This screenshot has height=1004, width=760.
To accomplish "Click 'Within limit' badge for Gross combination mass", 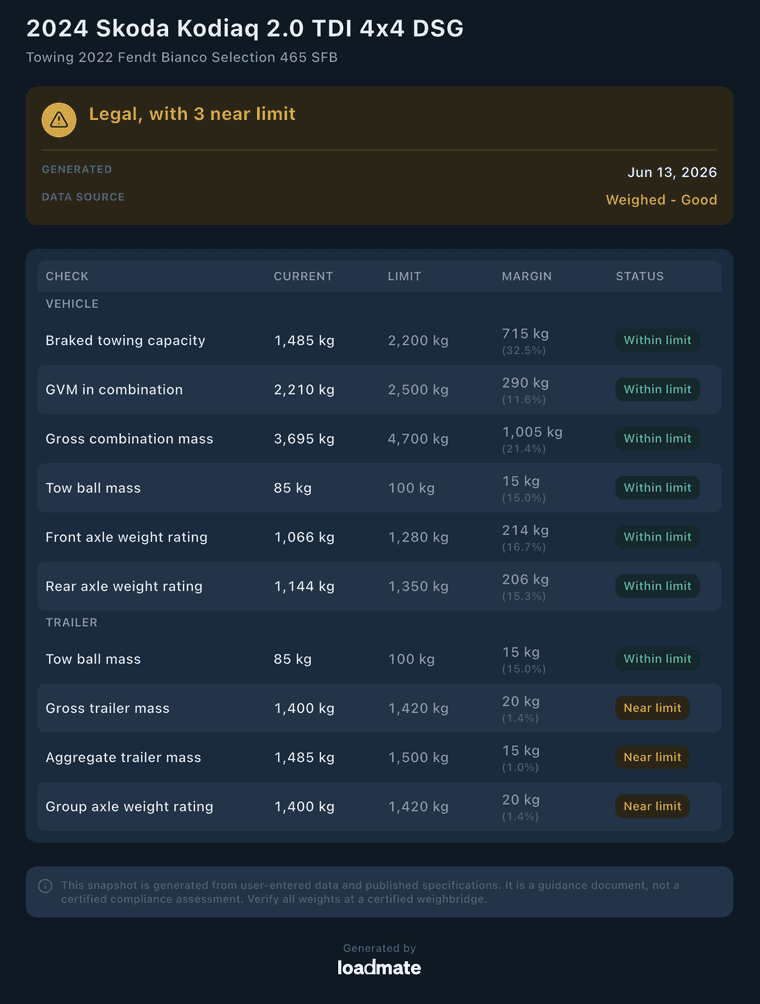I will click(657, 439).
